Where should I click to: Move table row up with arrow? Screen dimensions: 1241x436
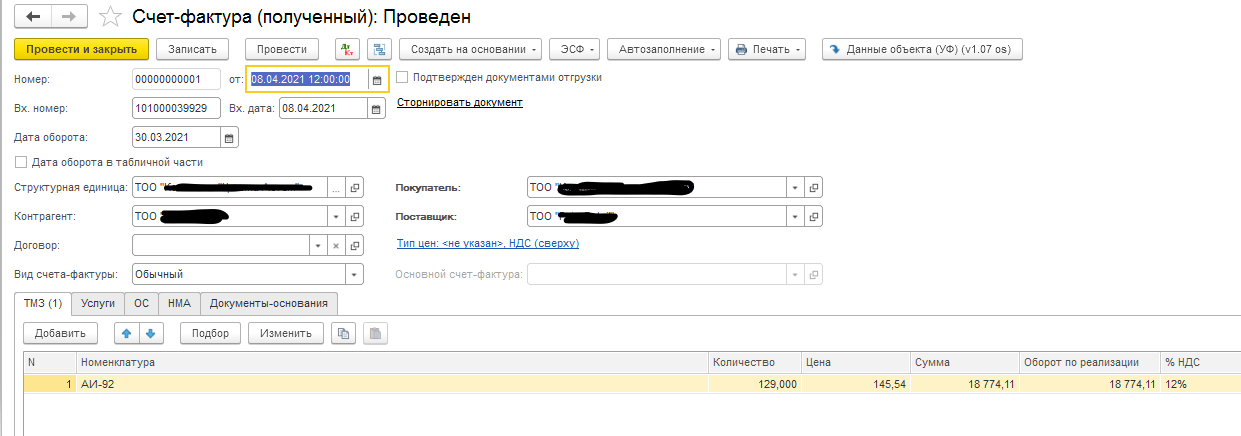coord(126,334)
